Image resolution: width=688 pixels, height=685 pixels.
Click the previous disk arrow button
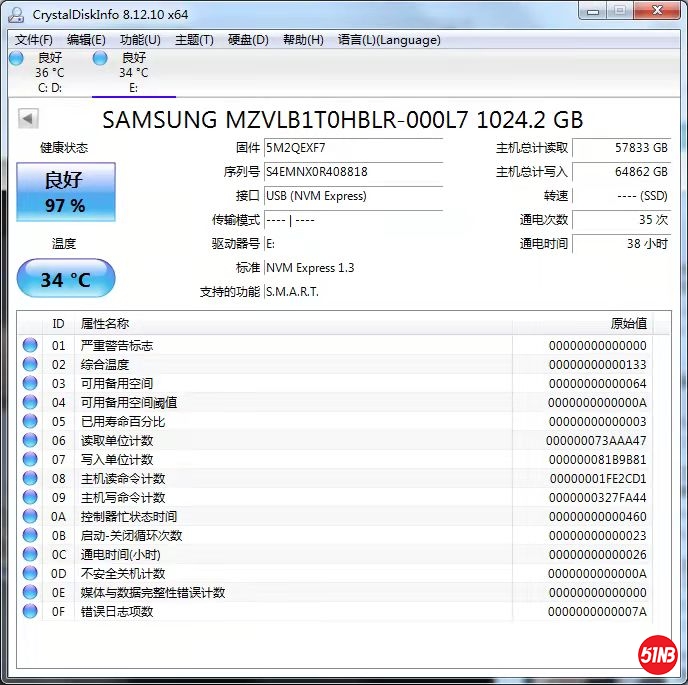pos(28,118)
